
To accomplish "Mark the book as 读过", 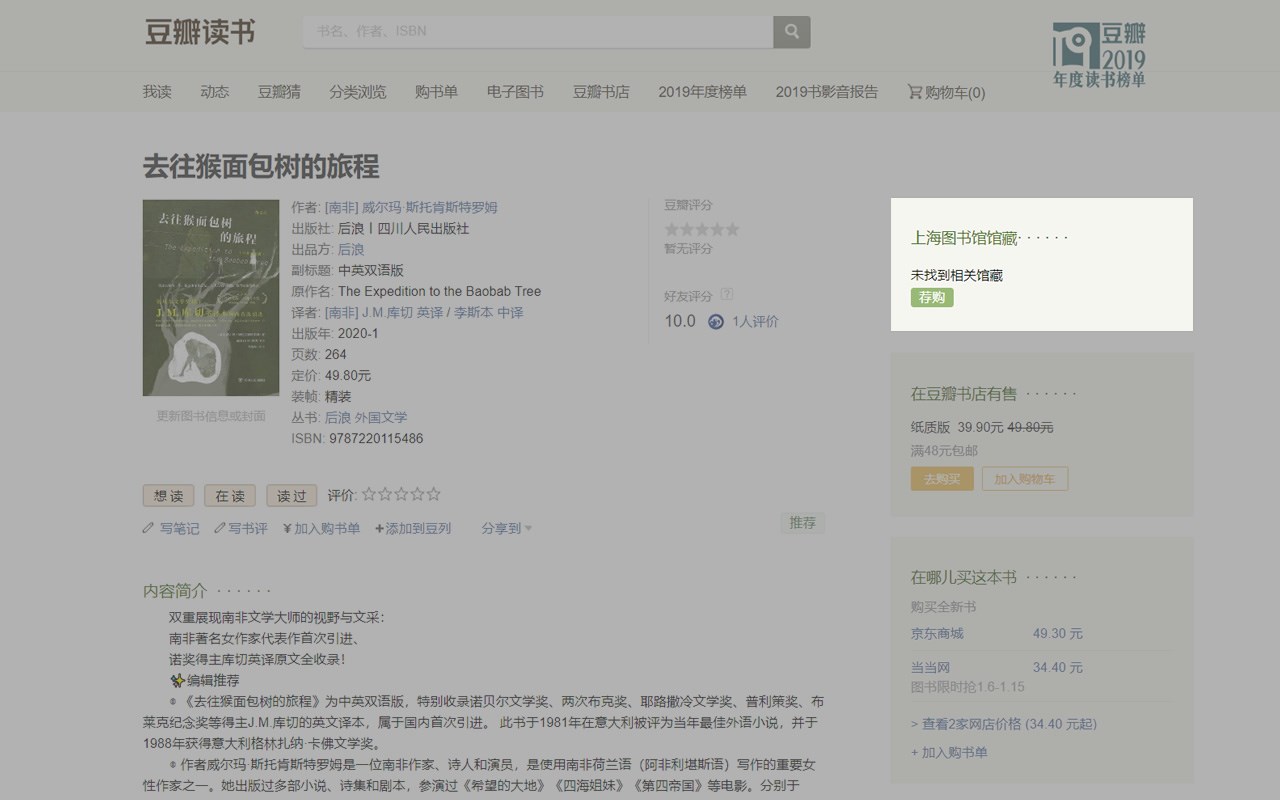I will 292,495.
